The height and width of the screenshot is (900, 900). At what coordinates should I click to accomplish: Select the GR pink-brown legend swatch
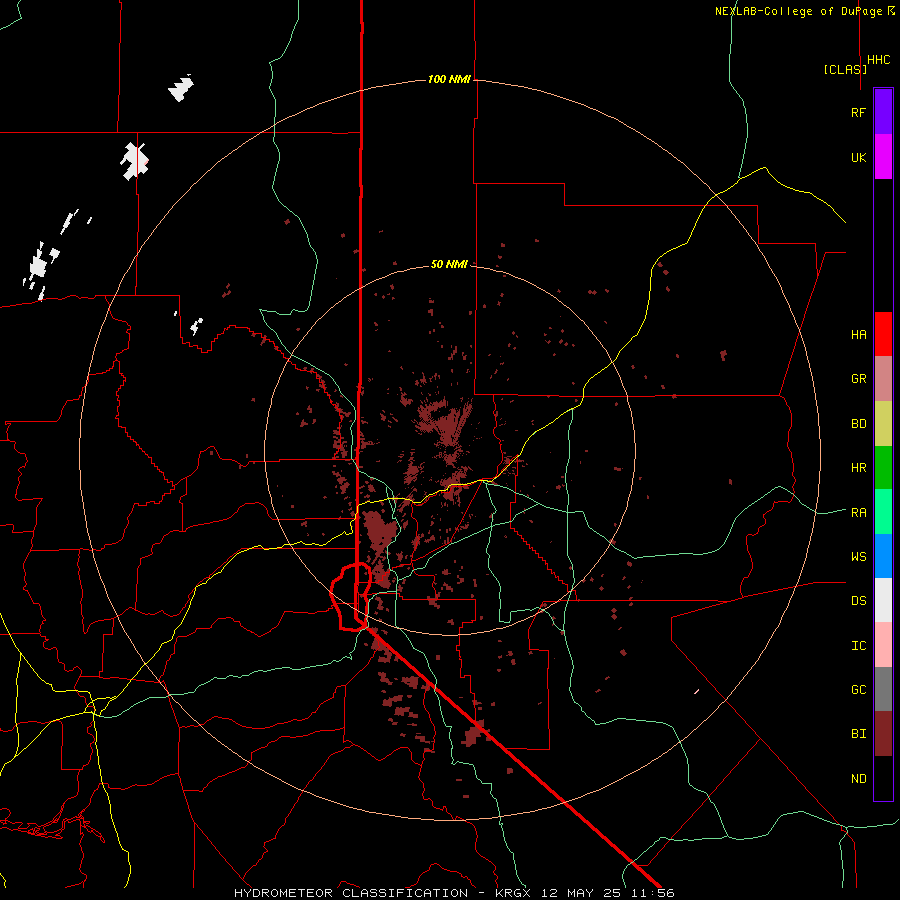click(883, 378)
